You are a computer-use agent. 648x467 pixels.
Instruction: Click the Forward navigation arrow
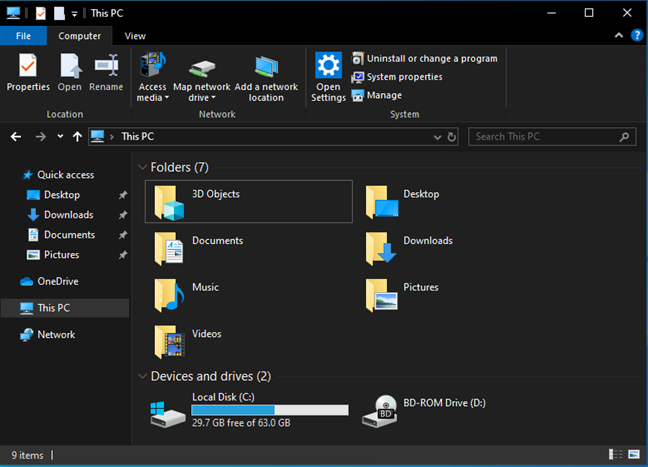pyautogui.click(x=40, y=136)
